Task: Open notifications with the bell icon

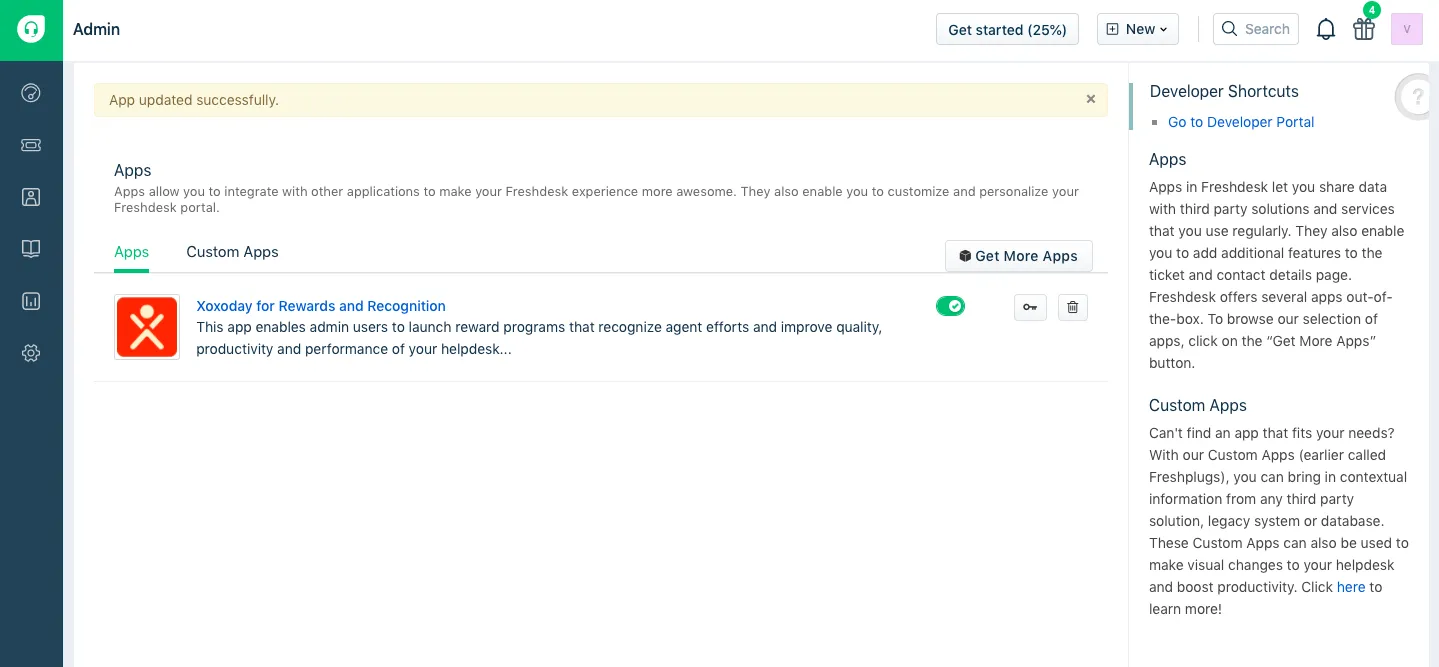Action: pyautogui.click(x=1325, y=29)
